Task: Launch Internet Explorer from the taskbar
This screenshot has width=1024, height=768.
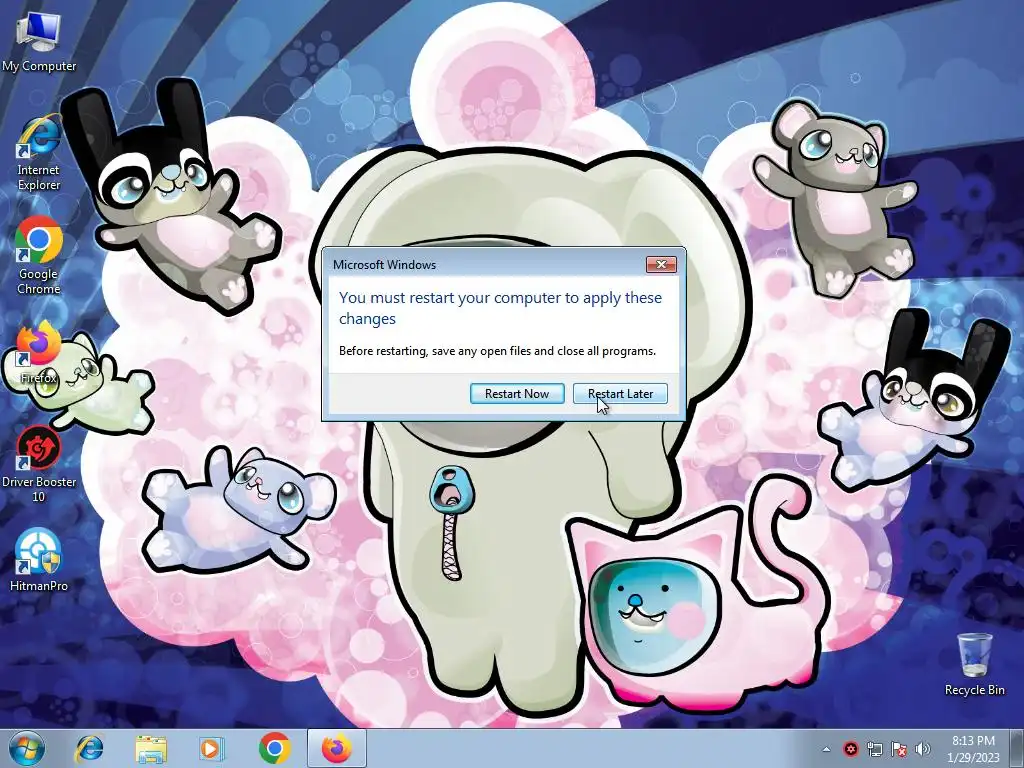Action: (89, 749)
